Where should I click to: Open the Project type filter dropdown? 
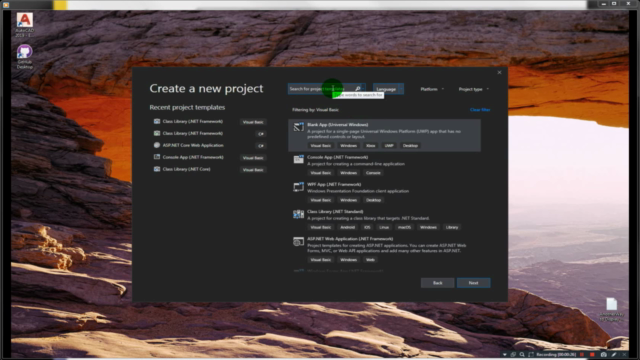(x=473, y=89)
